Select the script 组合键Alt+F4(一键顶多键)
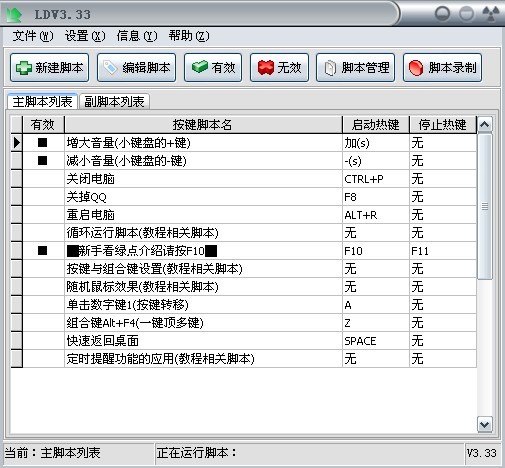This screenshot has height=468, width=505. [x=203, y=323]
